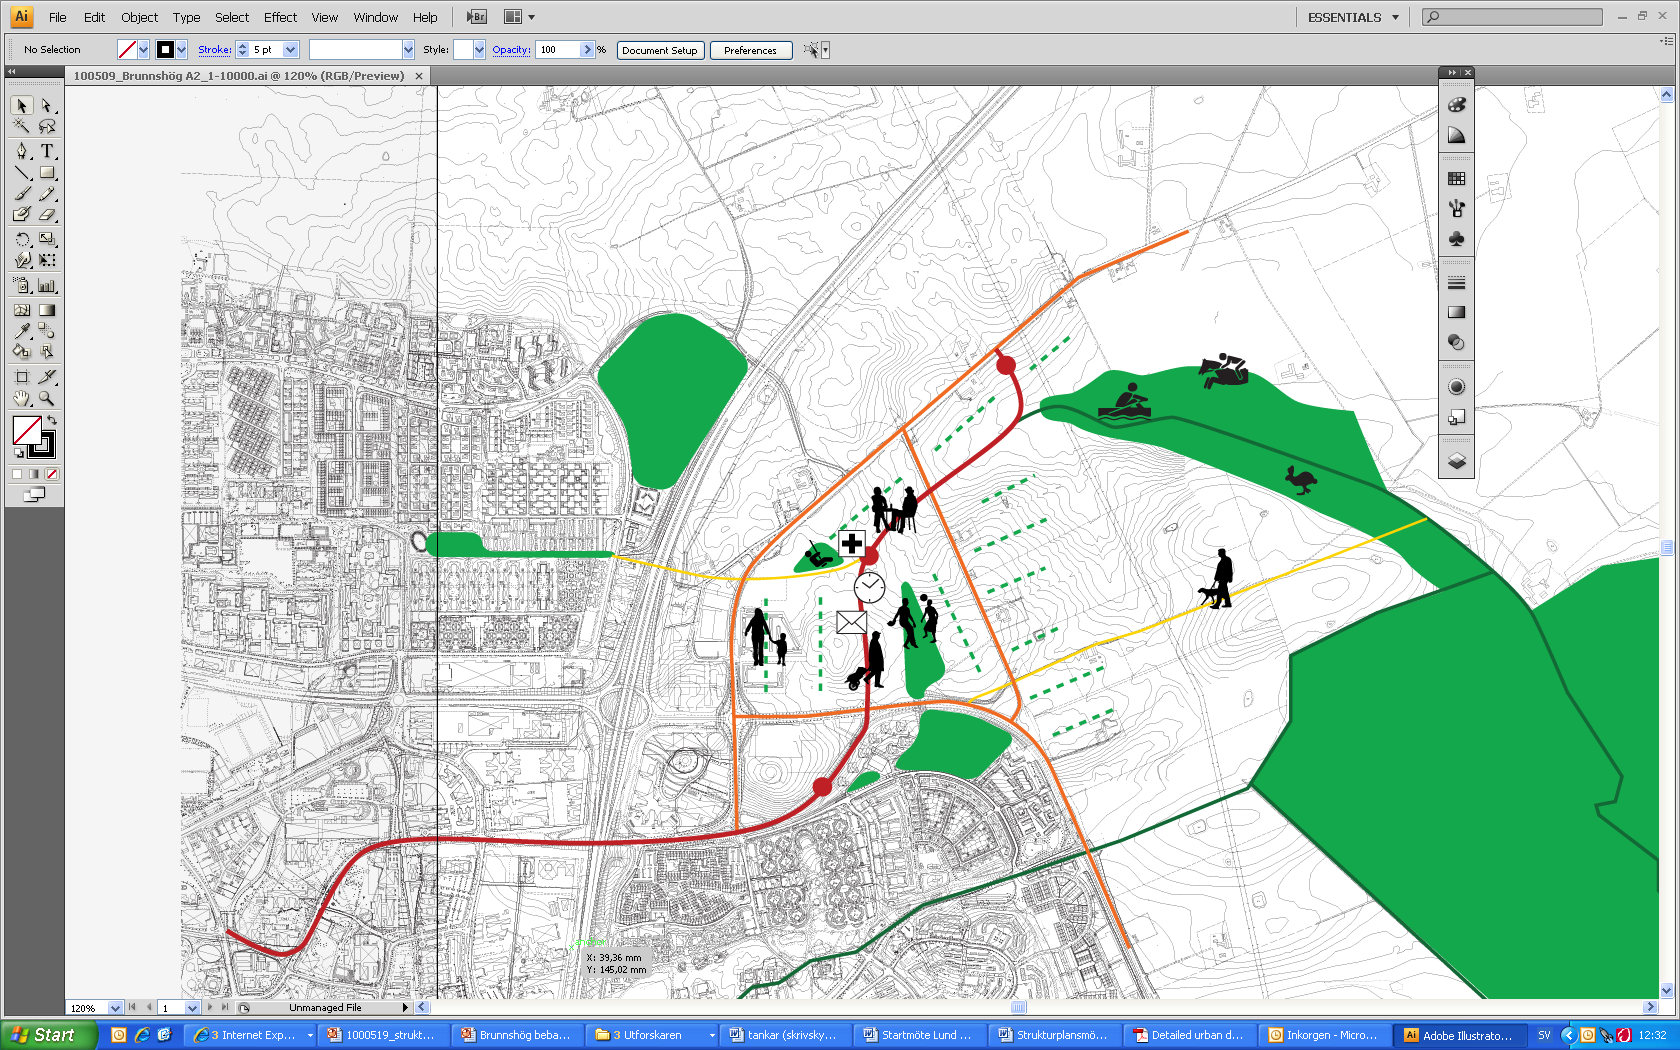Select the Artboard tool
1680x1050 pixels.
click(22, 377)
